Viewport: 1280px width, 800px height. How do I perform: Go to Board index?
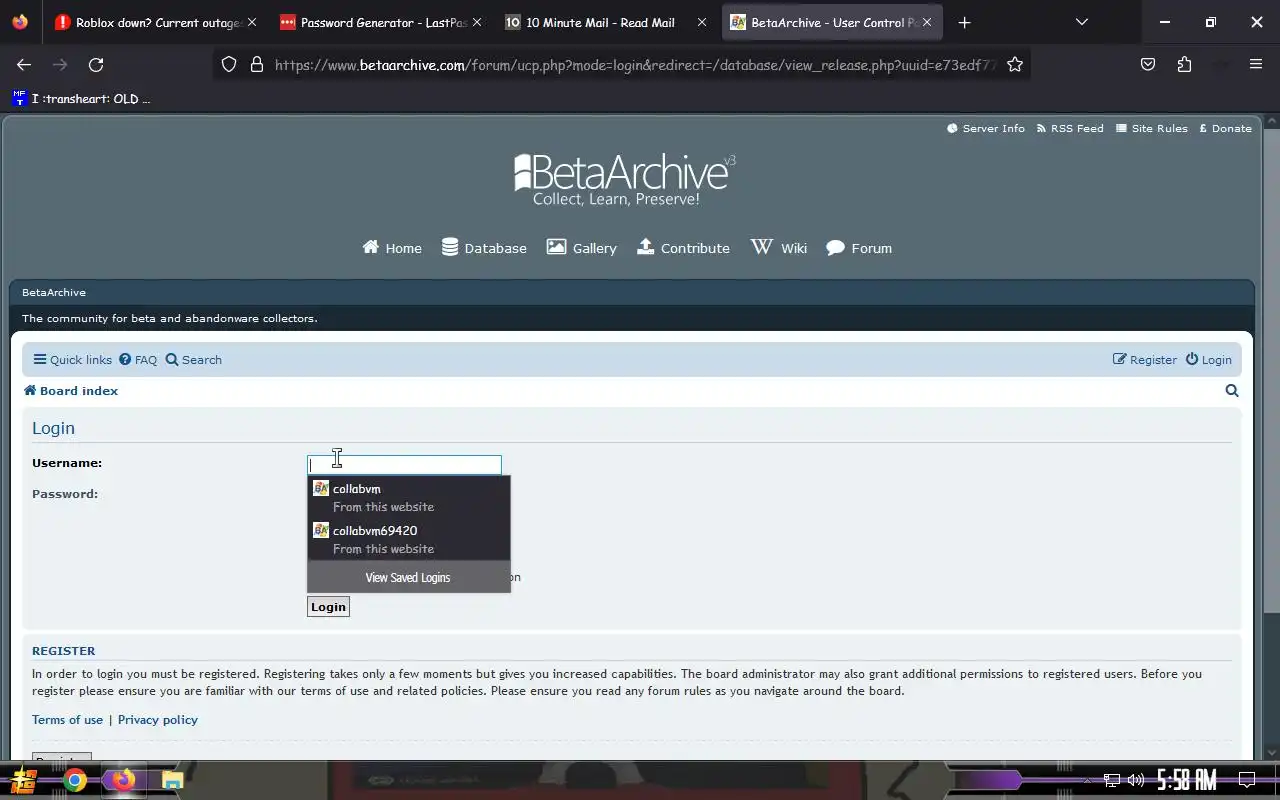71,391
